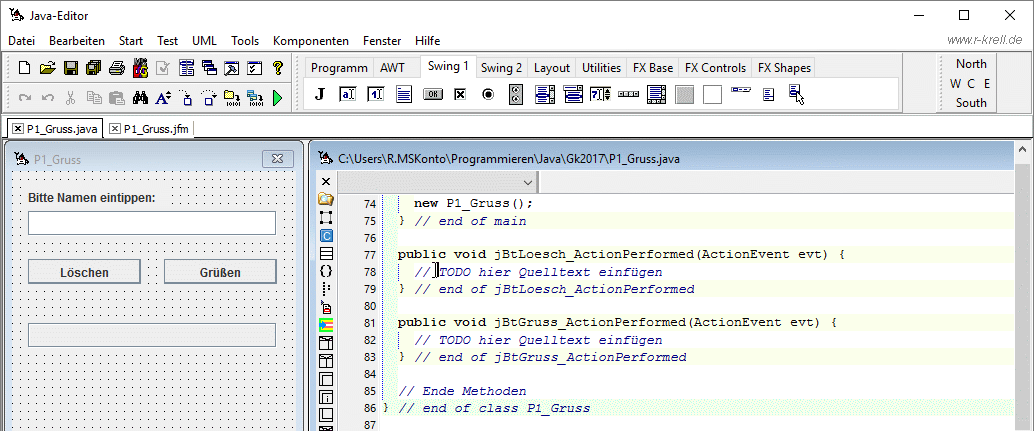Select the JLabel component icon
The width and height of the screenshot is (1034, 431).
[320, 95]
